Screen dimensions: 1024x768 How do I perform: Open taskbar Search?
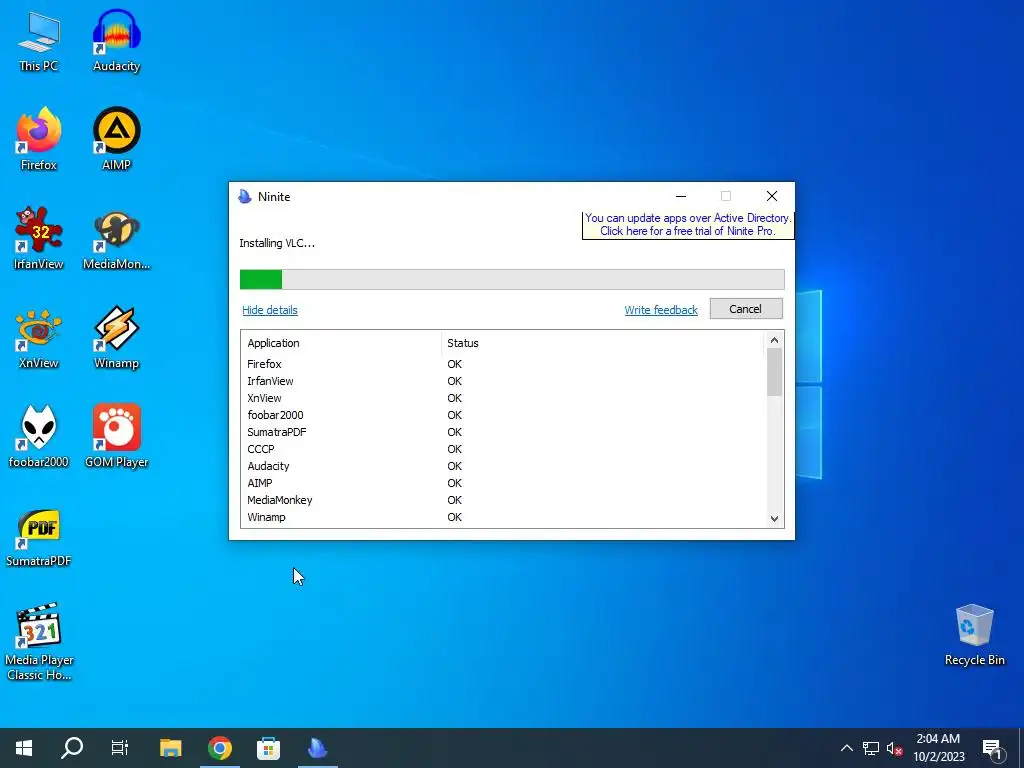click(72, 748)
